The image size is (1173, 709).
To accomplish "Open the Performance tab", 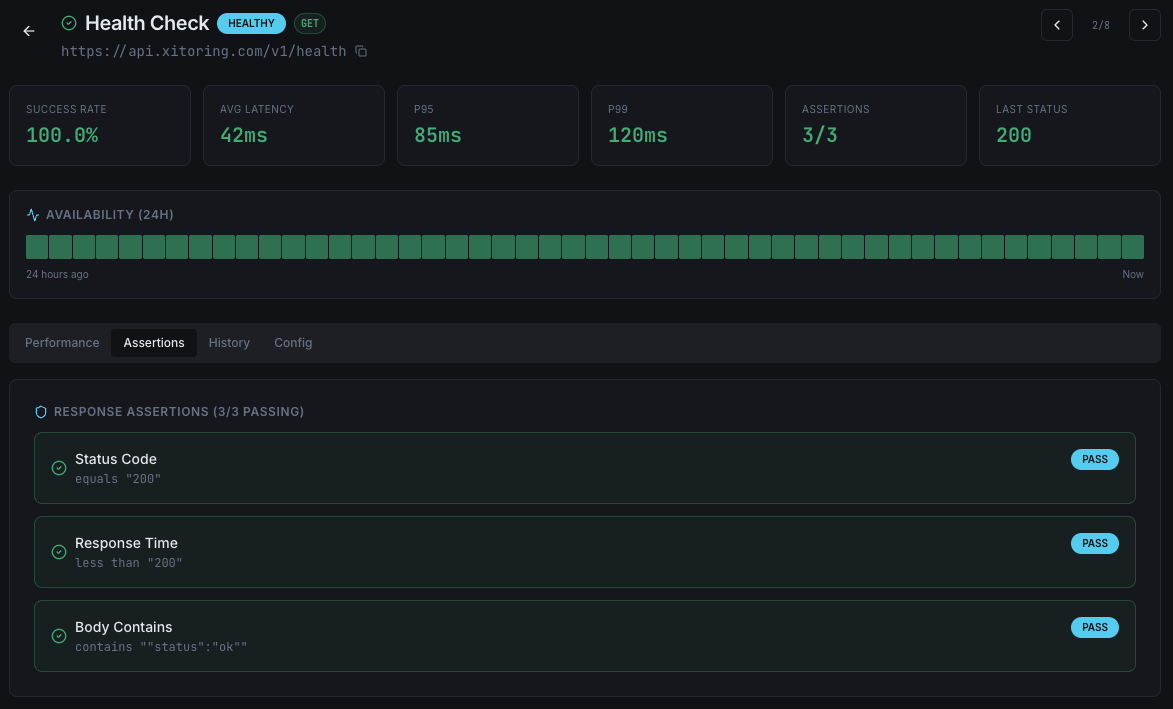I will coord(62,342).
